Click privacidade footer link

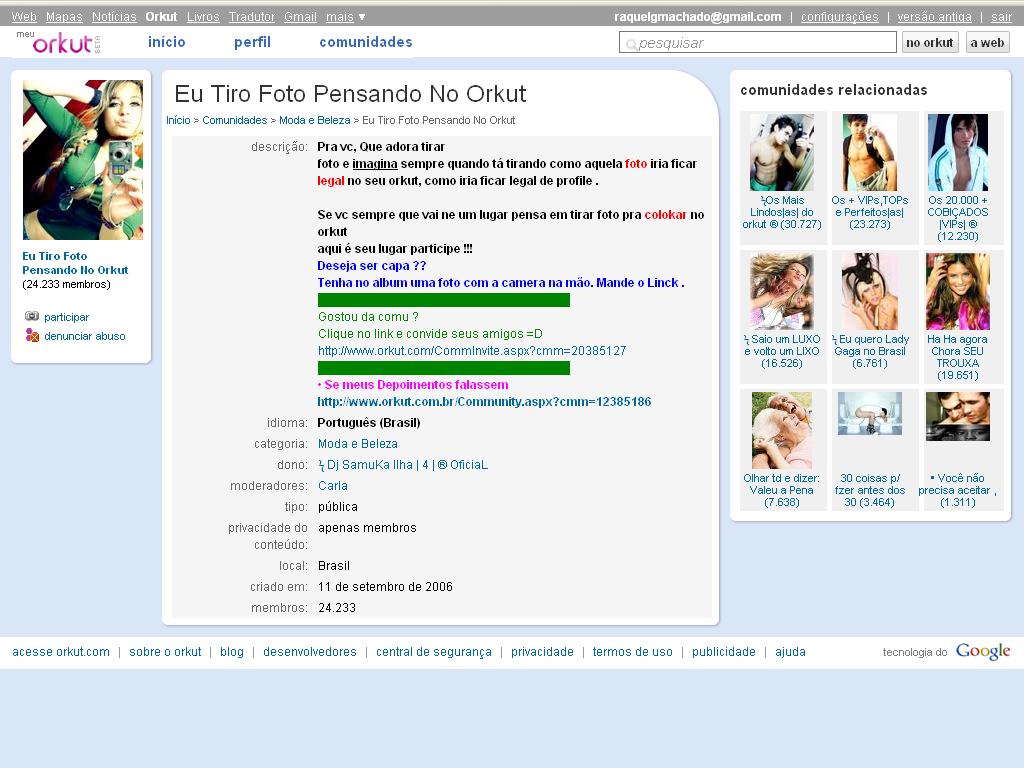(x=542, y=652)
